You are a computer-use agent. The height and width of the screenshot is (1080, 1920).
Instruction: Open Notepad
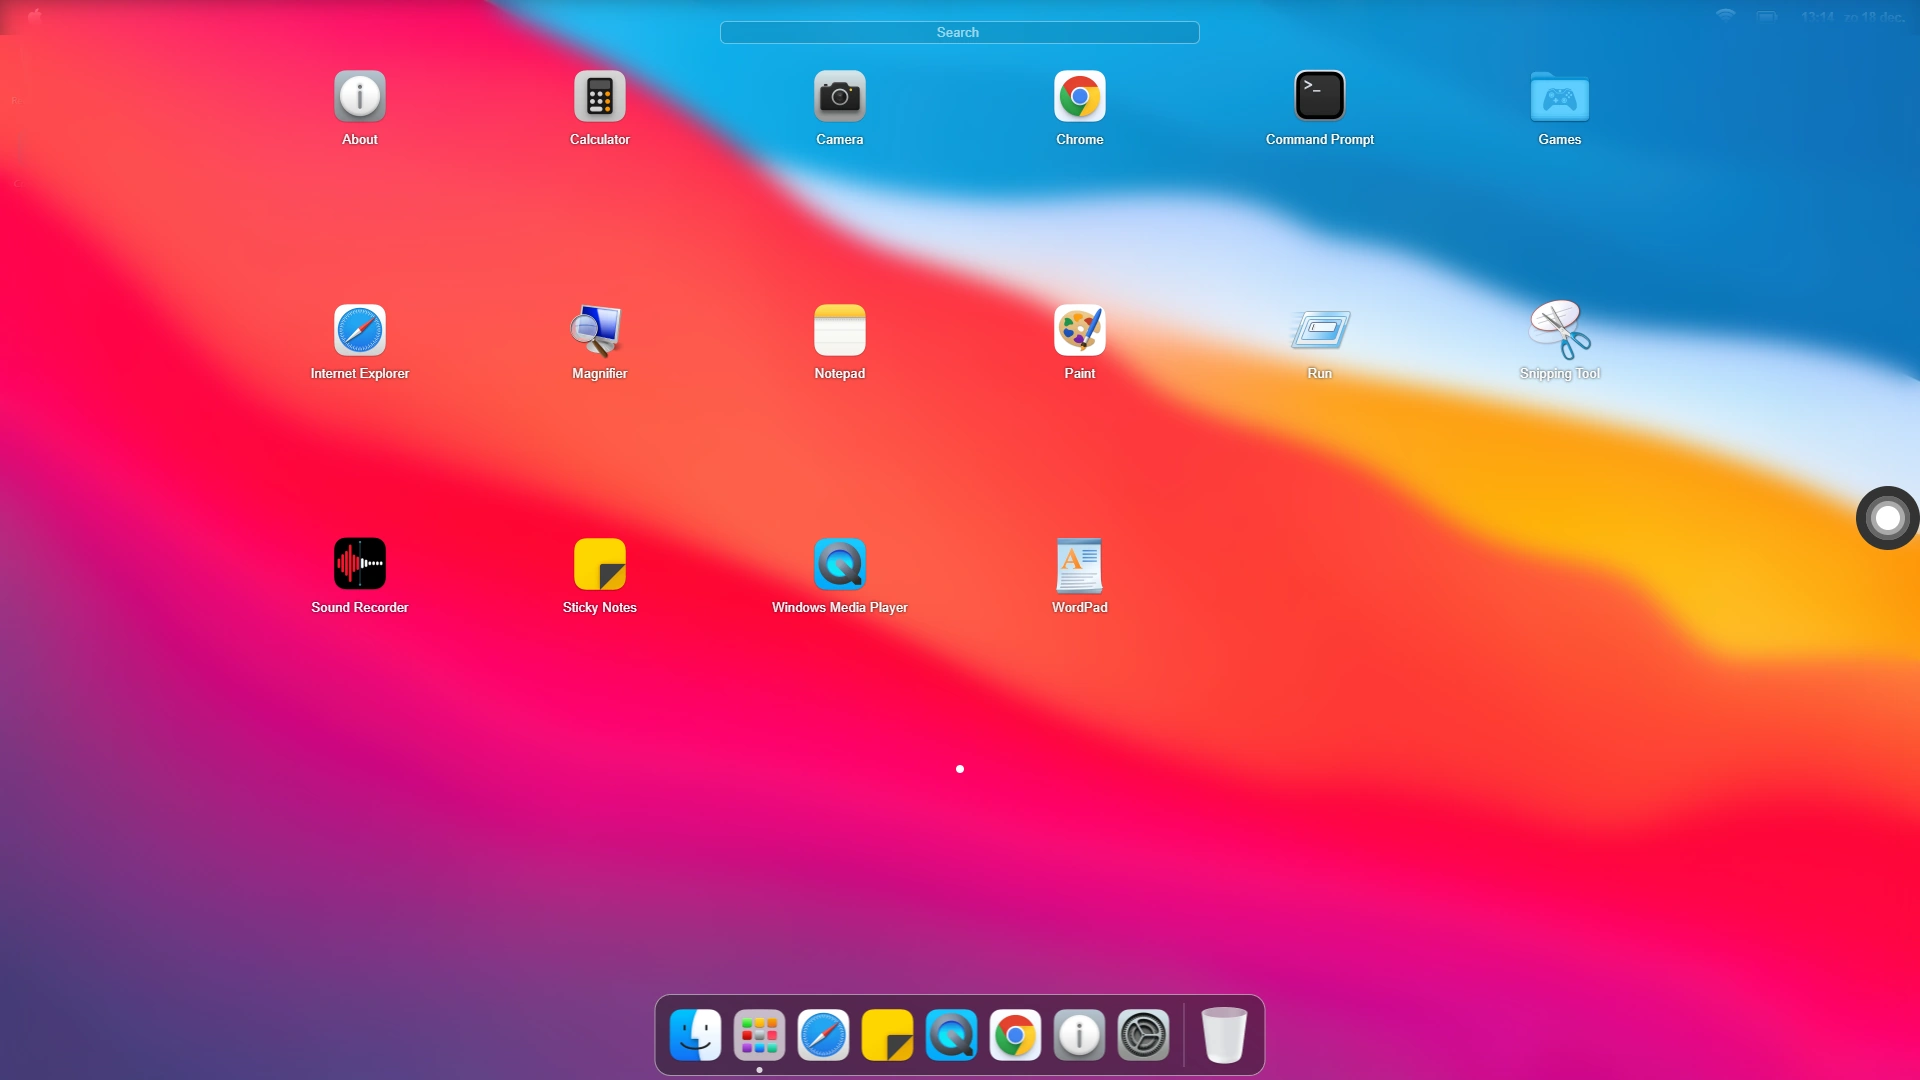coord(839,330)
